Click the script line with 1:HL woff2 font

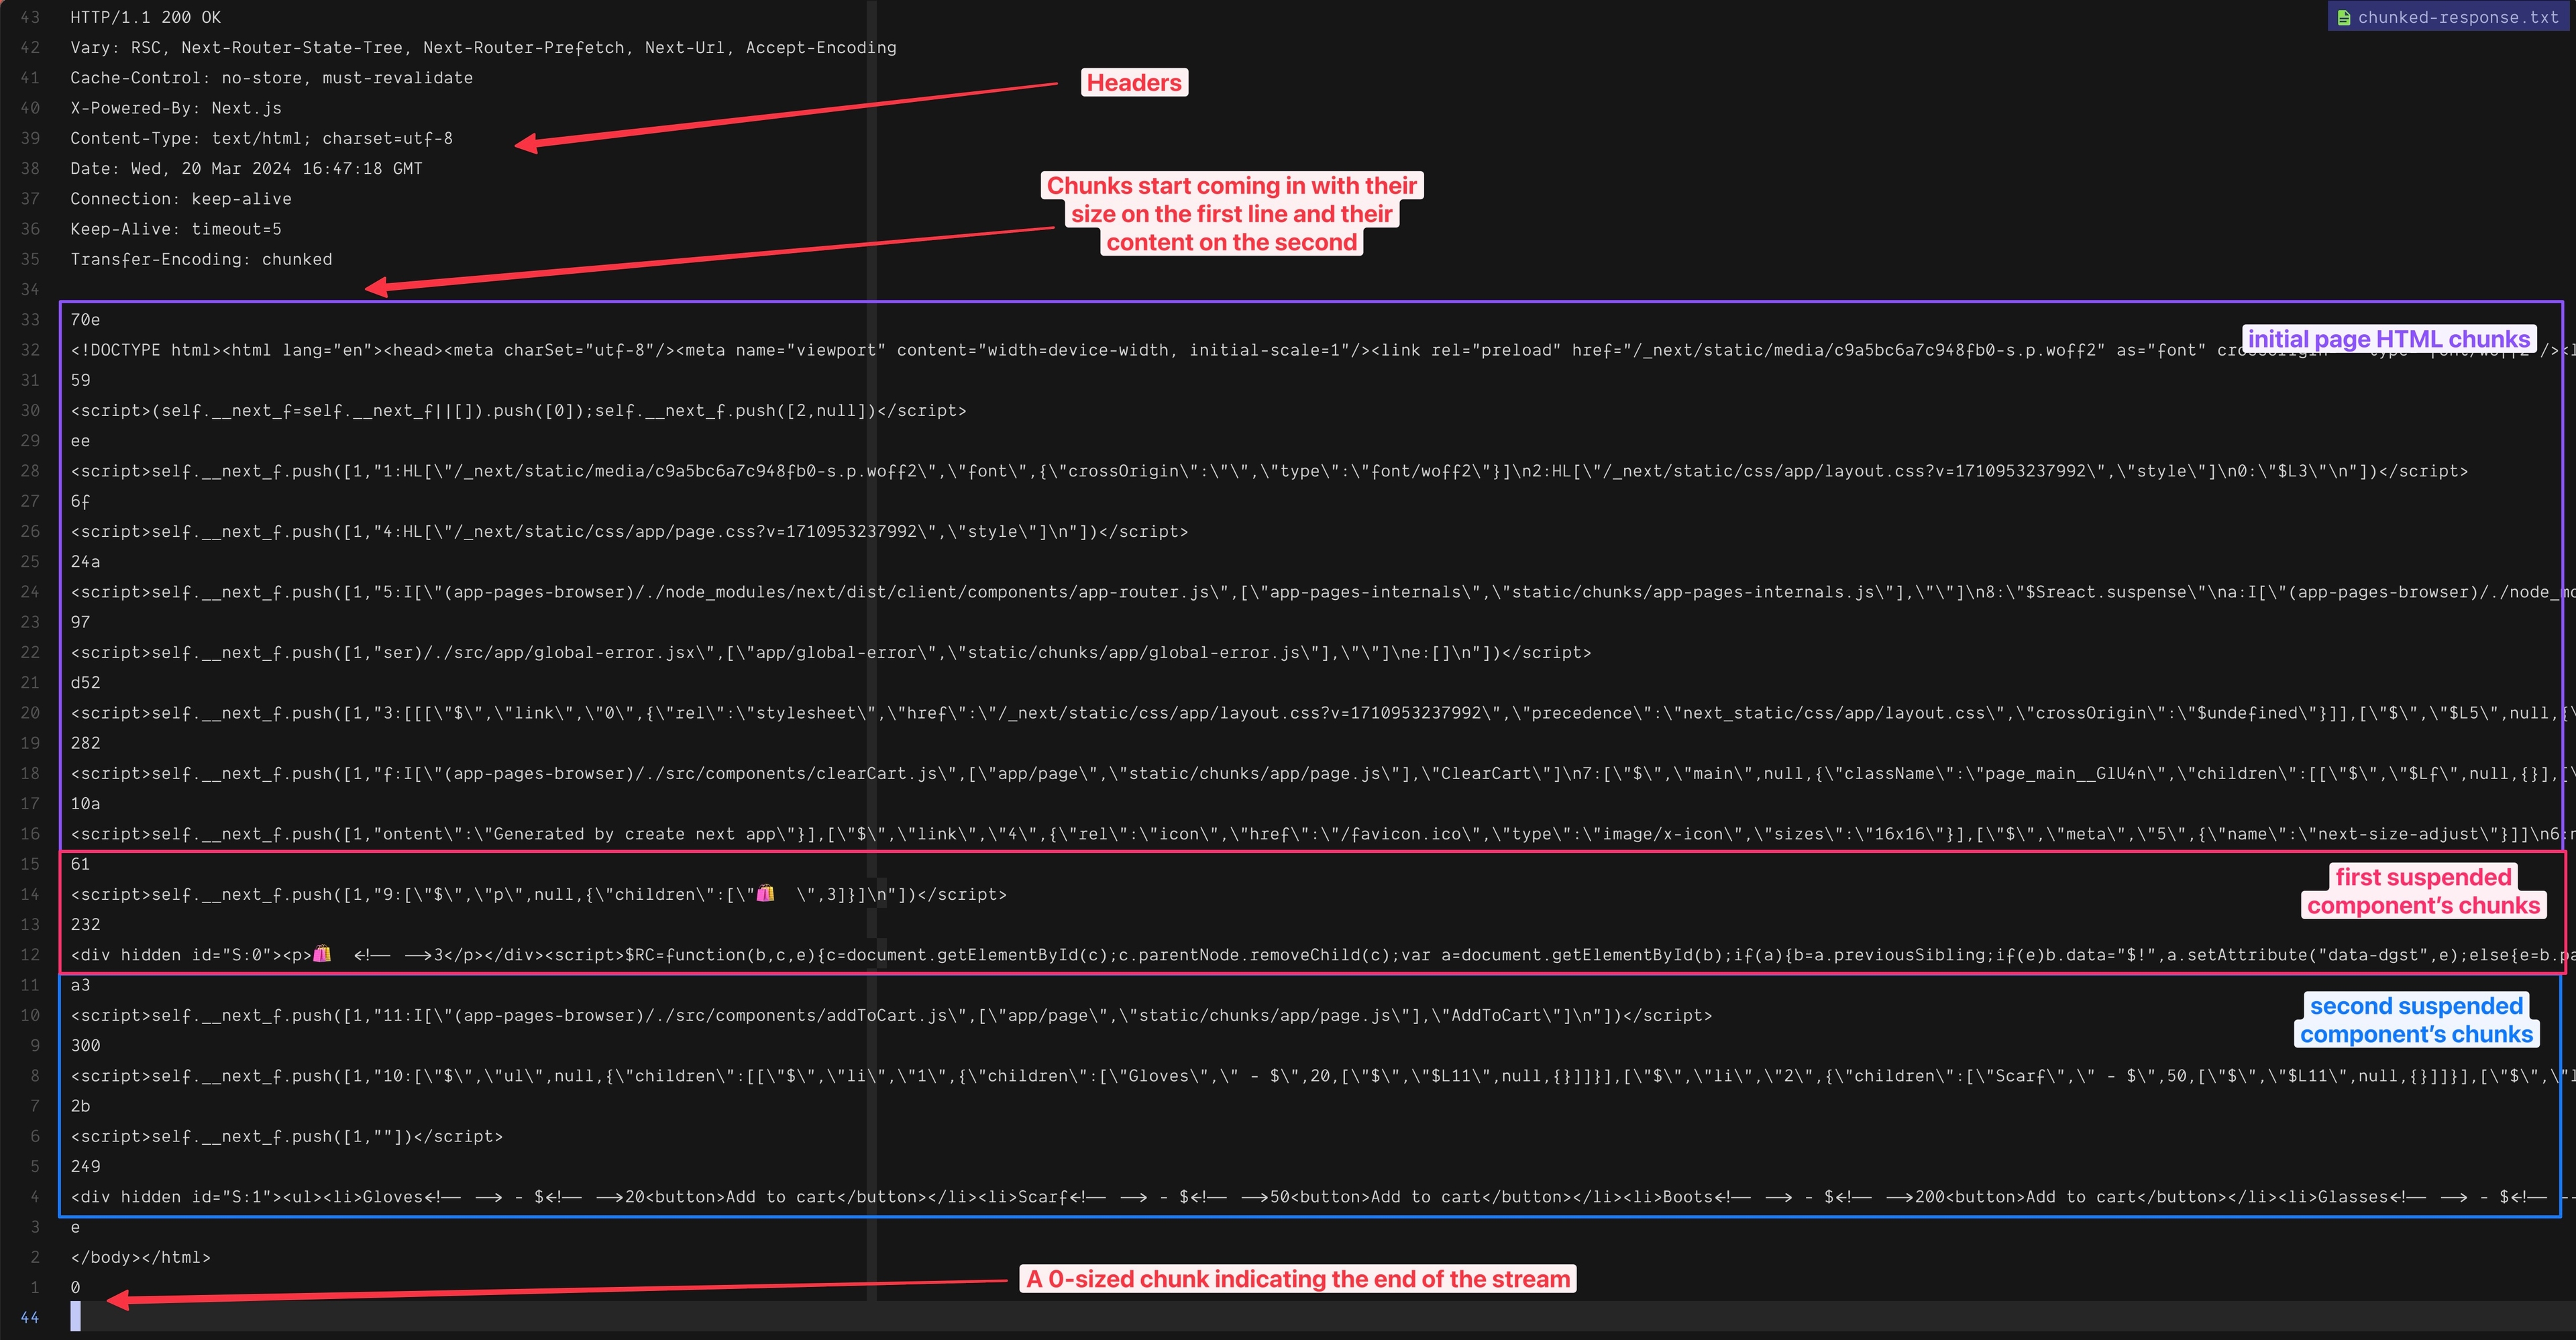[x=1269, y=471]
